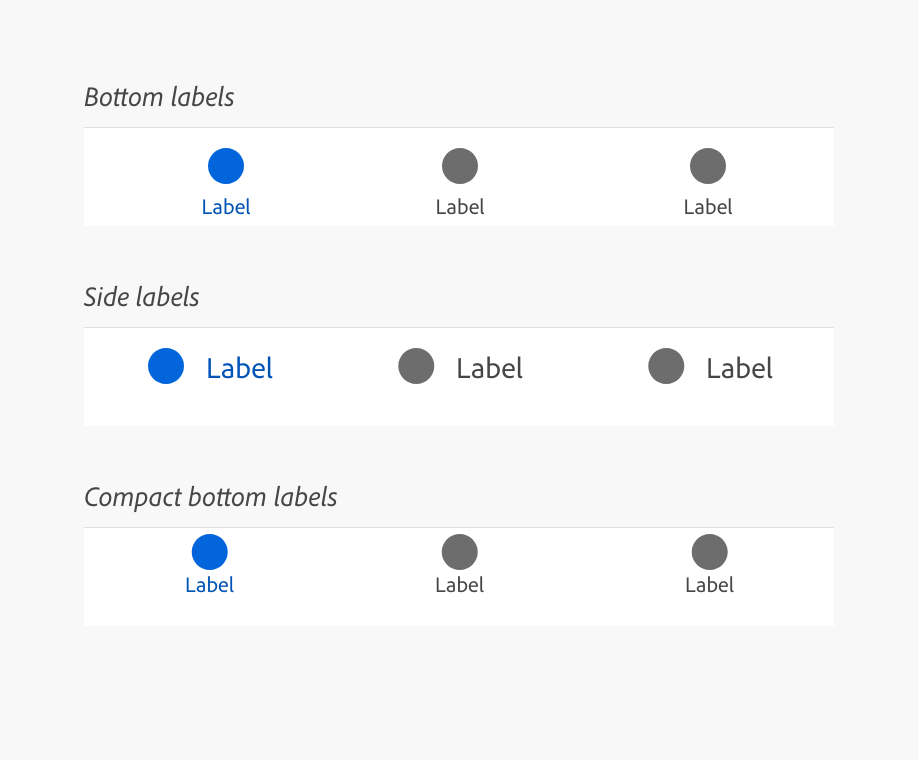The height and width of the screenshot is (760, 918).
Task: Click the Compact bottom labels heading
Action: (x=210, y=497)
